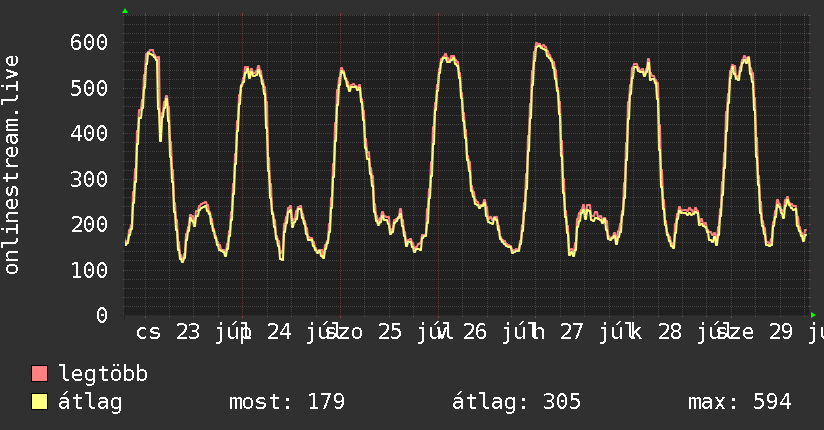Click the 0 y-axis label
824x430 pixels.
102,315
